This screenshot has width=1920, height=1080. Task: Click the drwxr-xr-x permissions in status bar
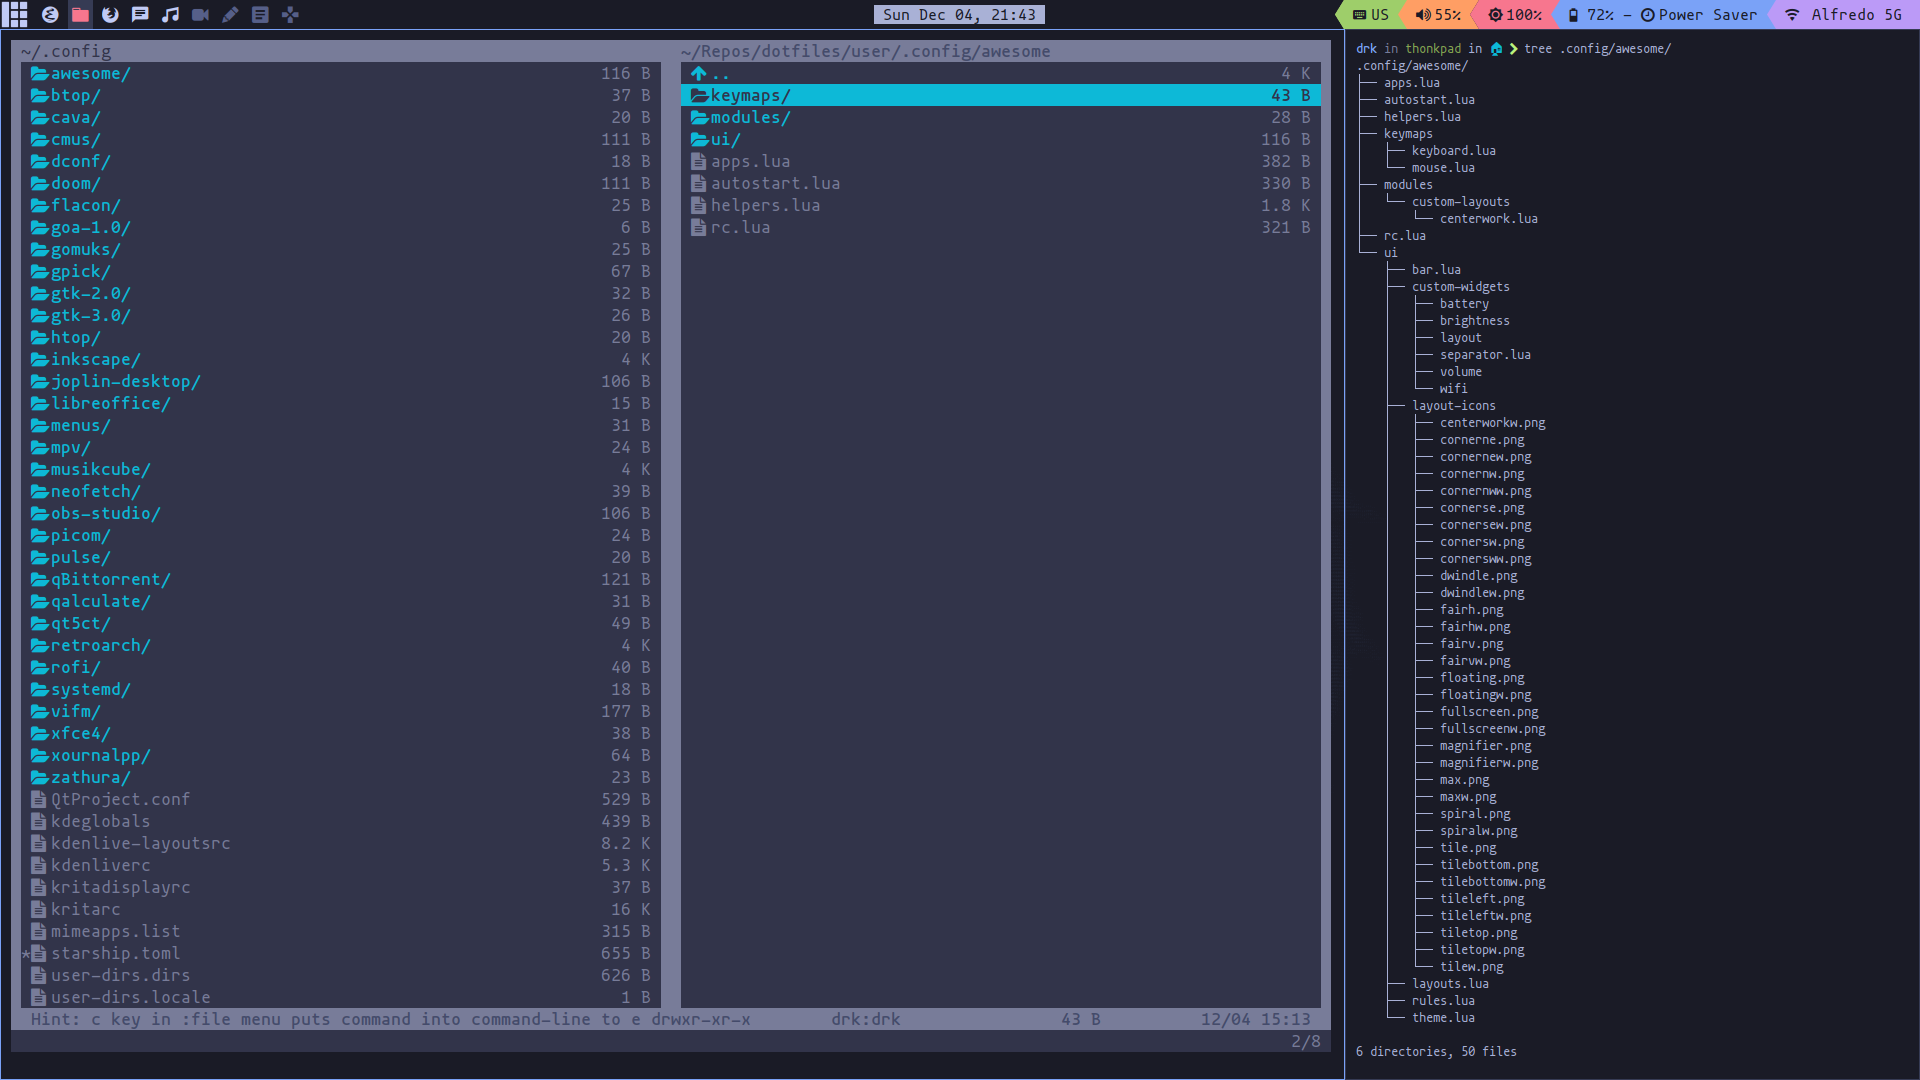click(x=701, y=1019)
